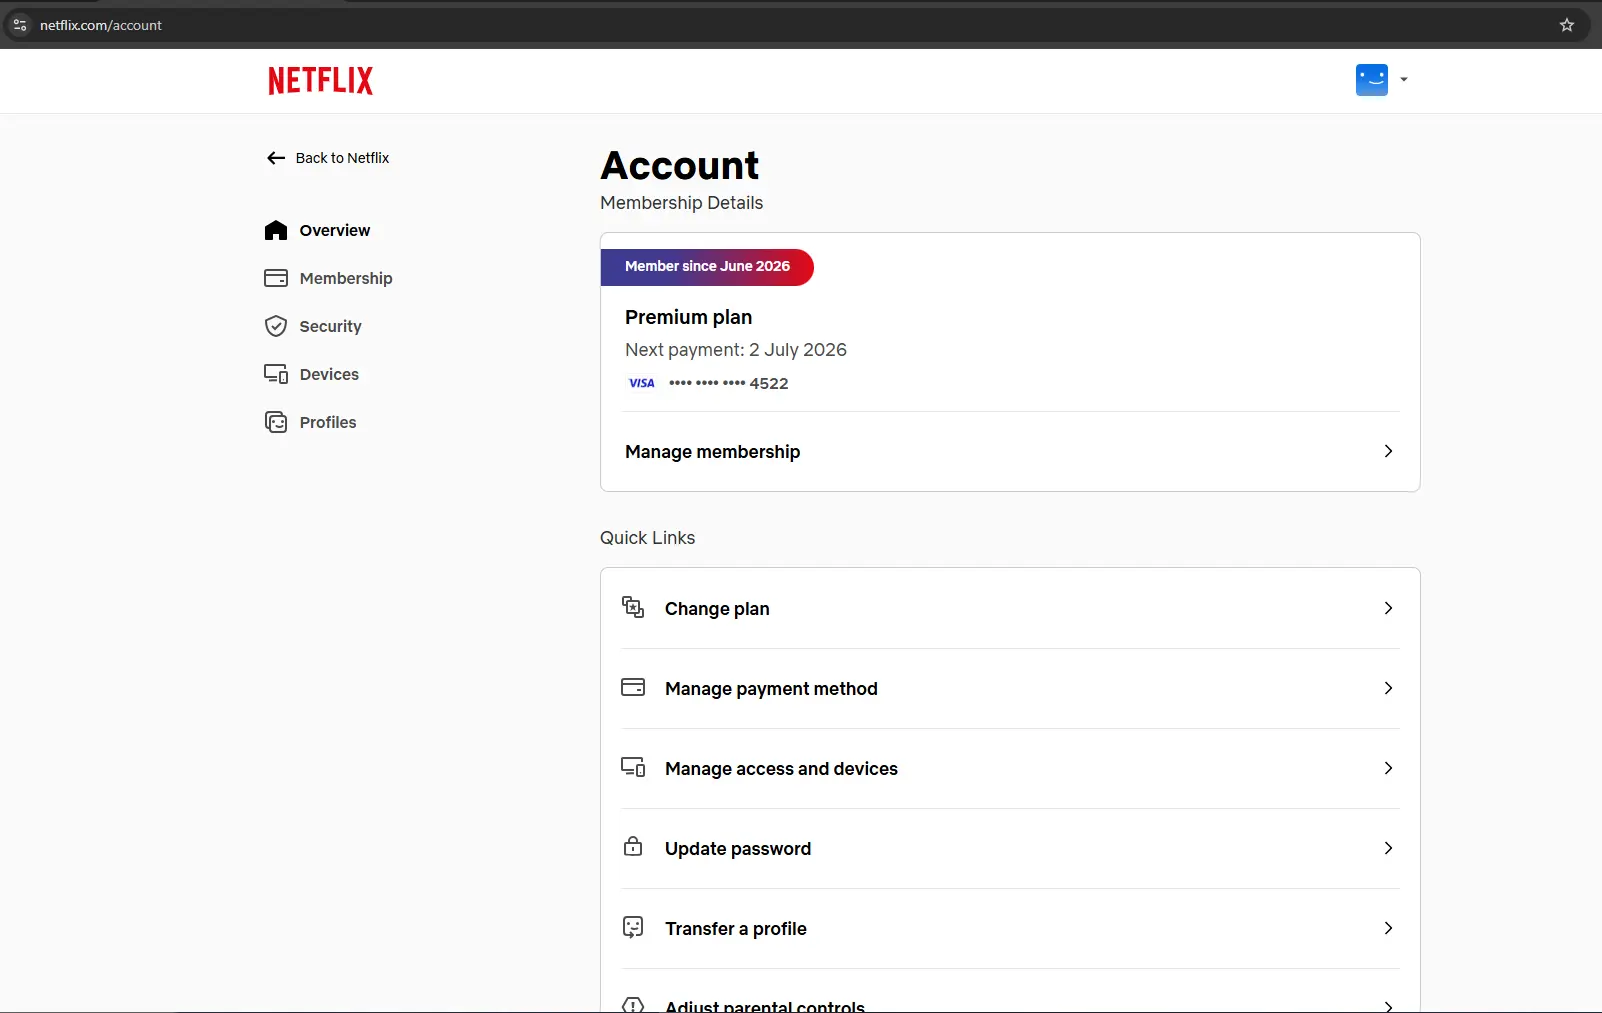Click the Premium plan heading
This screenshot has height=1013, width=1602.
point(688,317)
